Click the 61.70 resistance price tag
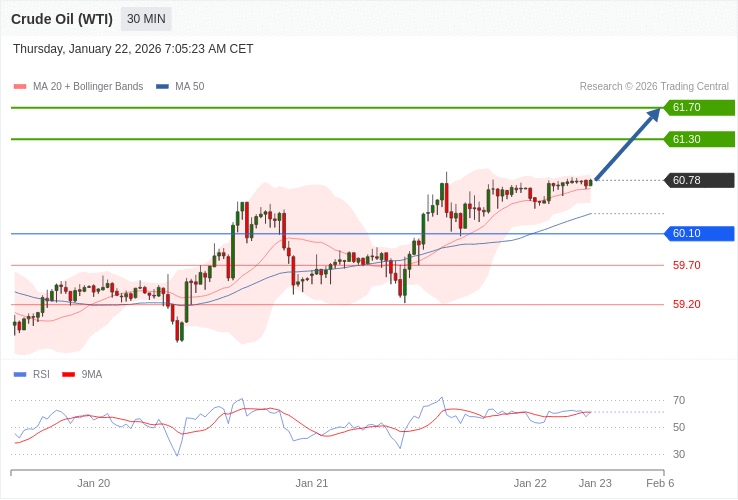The image size is (738, 500). coord(699,107)
